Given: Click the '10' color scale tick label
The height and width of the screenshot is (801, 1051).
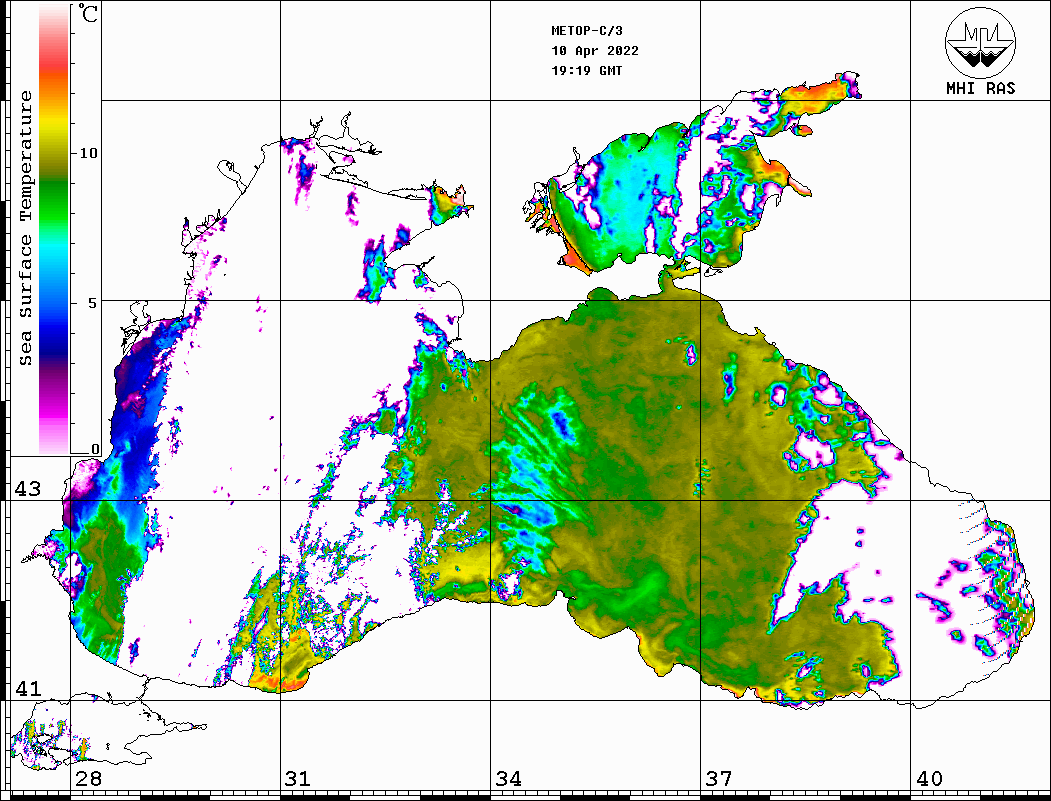Looking at the screenshot, I should click(88, 153).
